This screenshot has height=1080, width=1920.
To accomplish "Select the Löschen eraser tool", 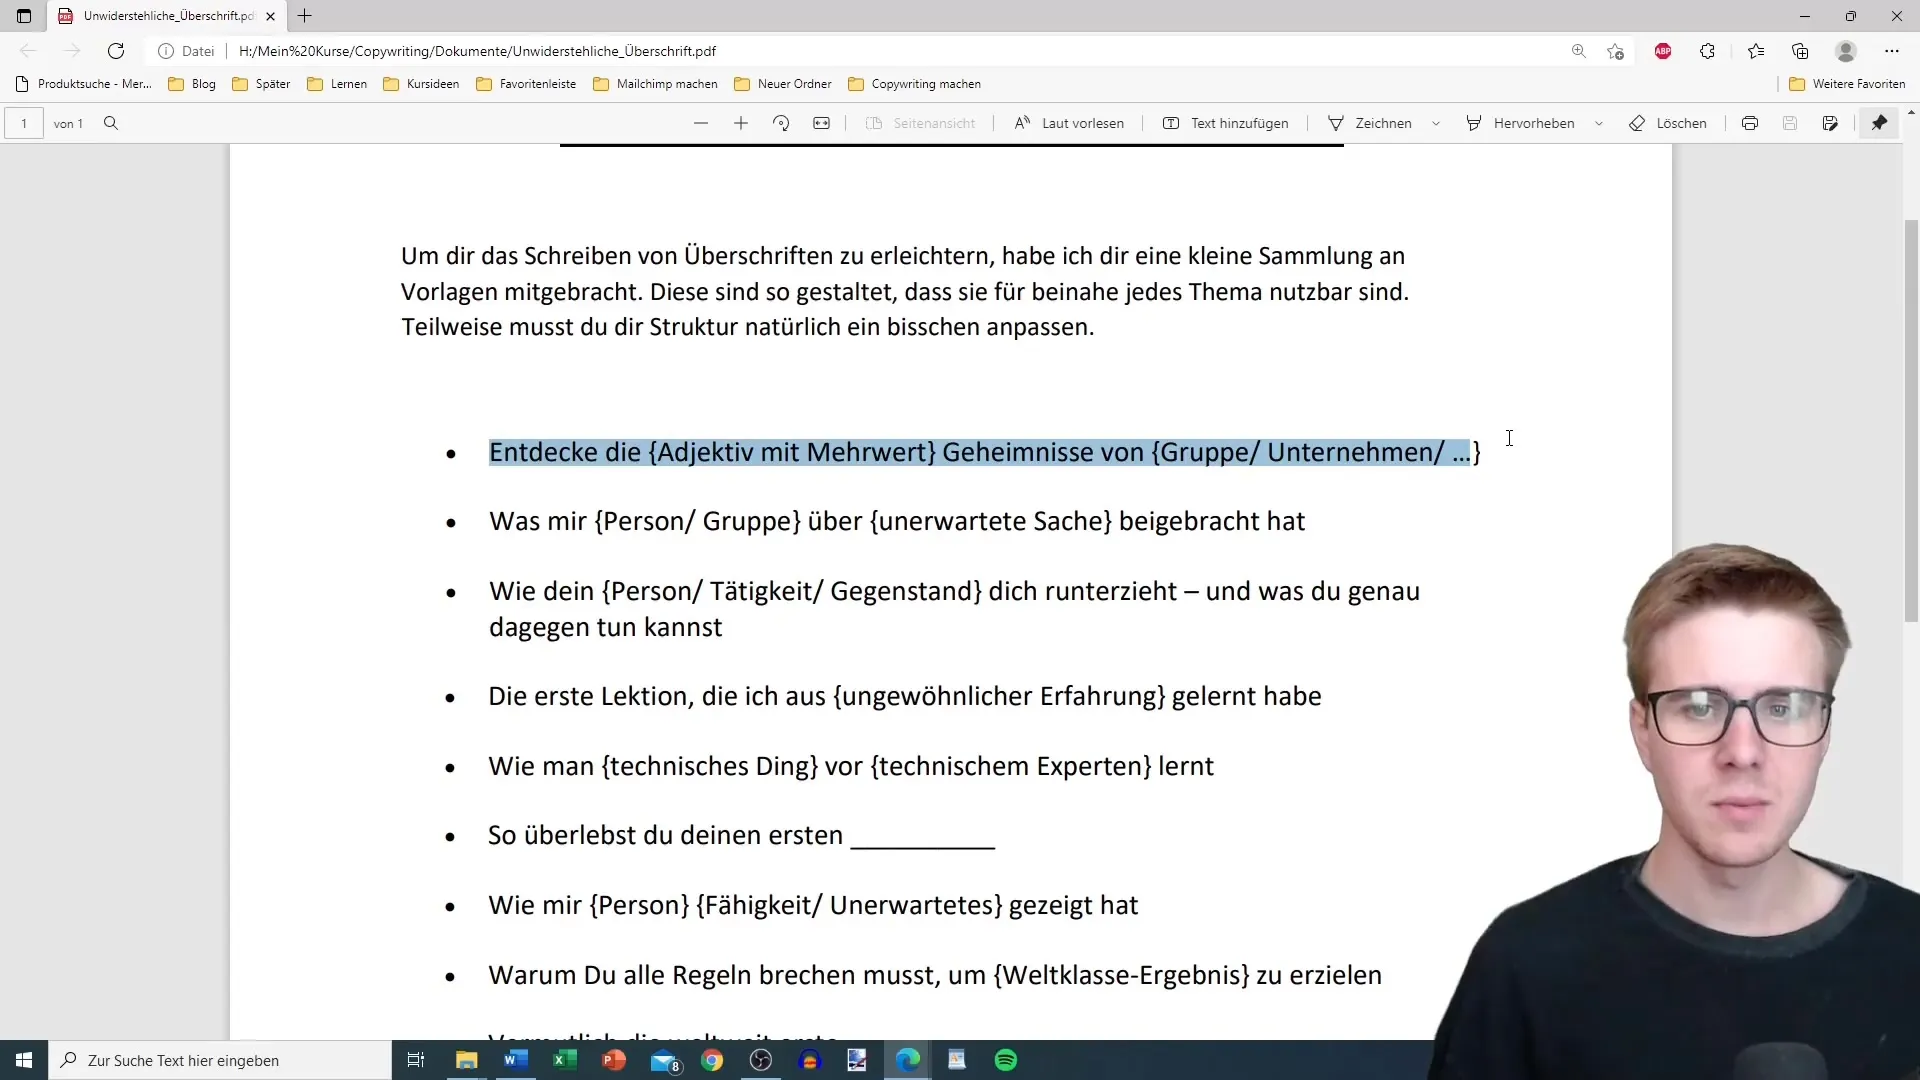I will [x=1668, y=123].
